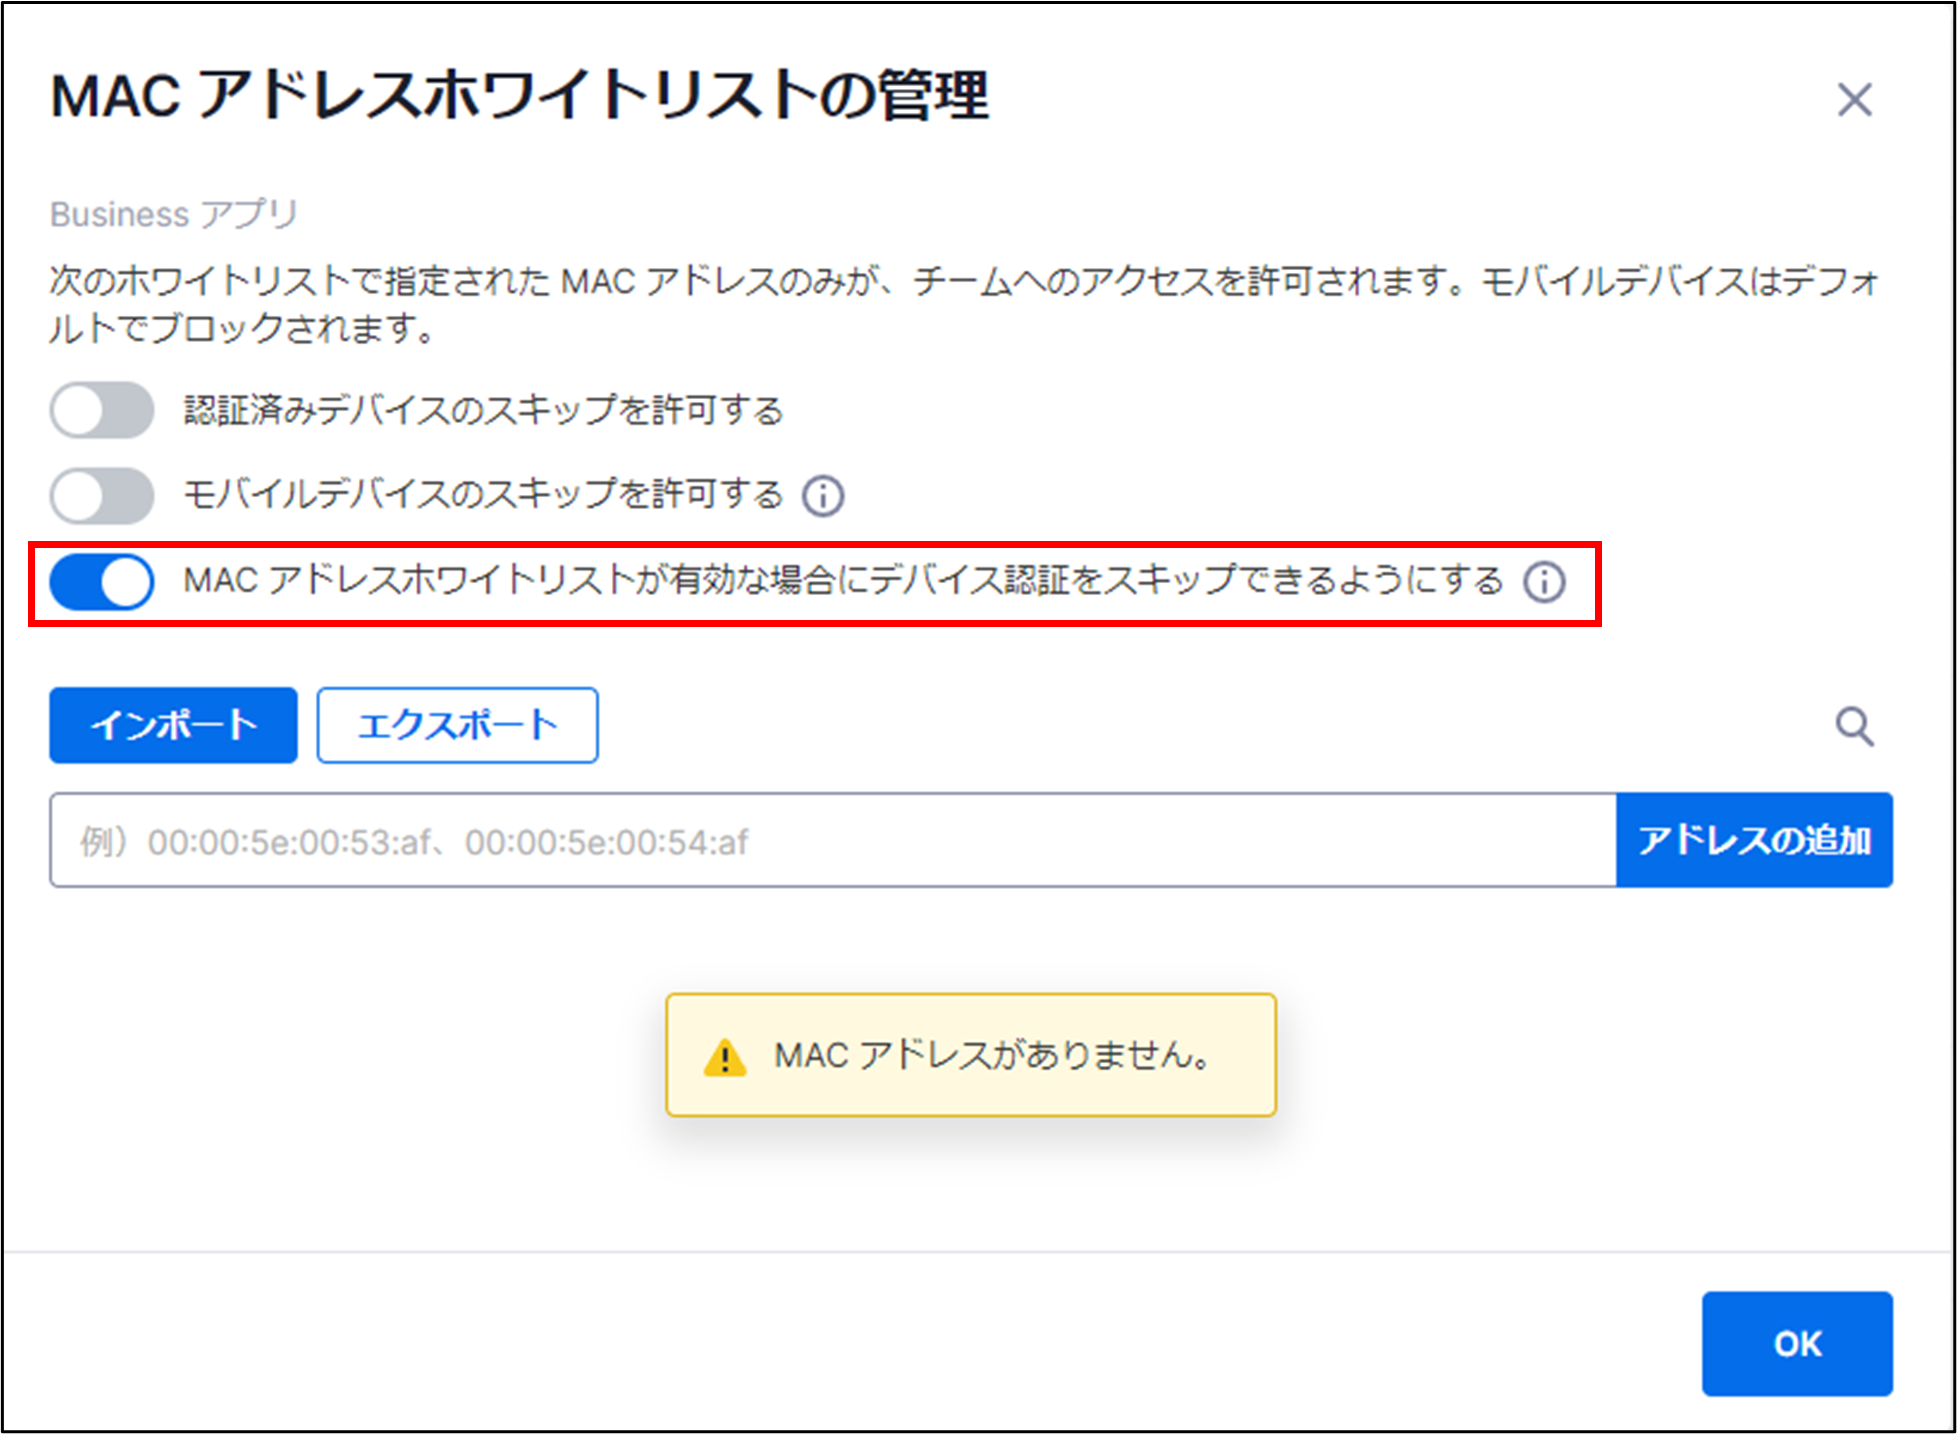The image size is (1957, 1434).
Task: Click the MAC アドレスホワイトリストの管理 title
Action: 520,96
